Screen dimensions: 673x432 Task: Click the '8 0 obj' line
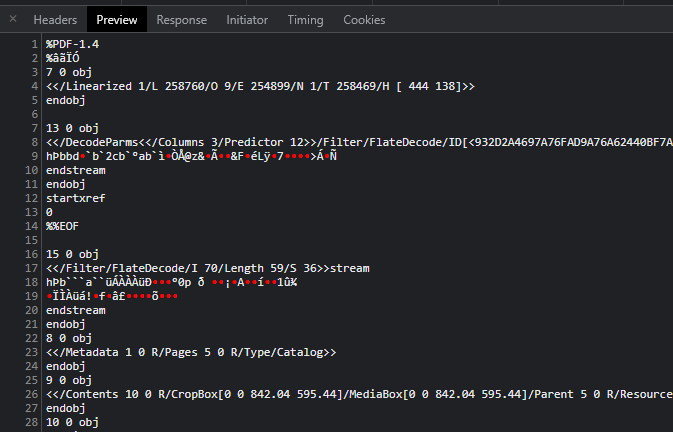coord(69,338)
